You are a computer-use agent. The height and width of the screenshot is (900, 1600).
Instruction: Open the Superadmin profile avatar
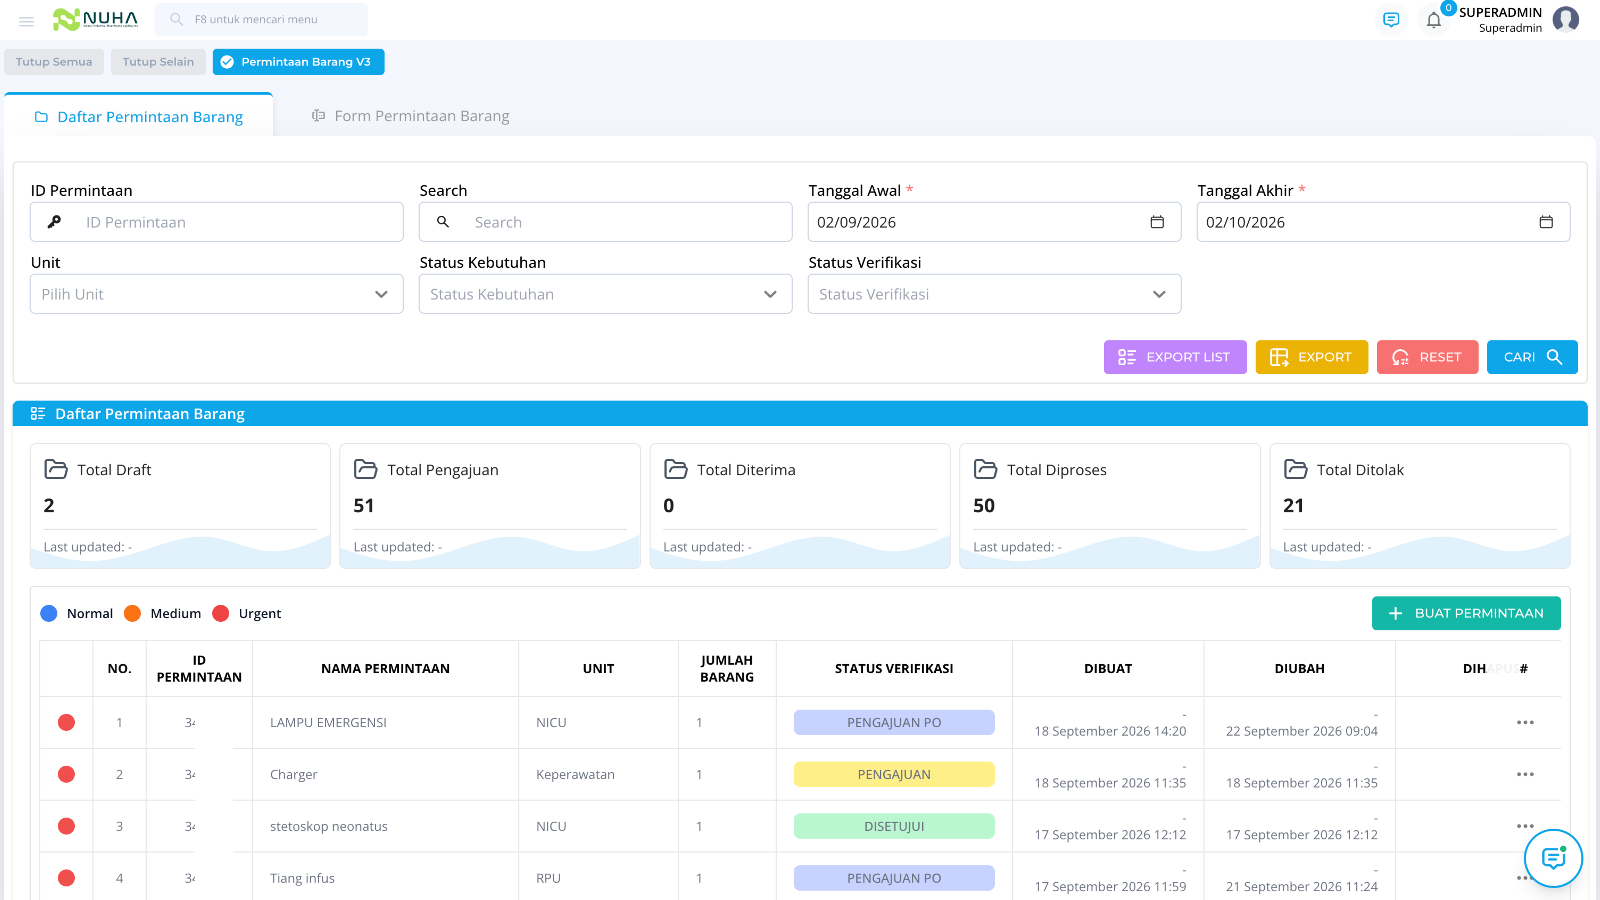[1566, 19]
